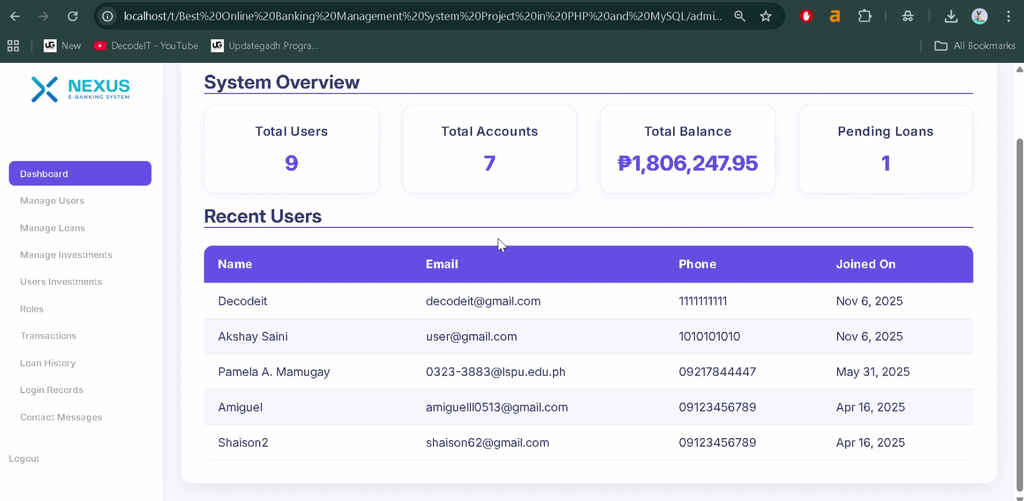
Task: Click the address bar URL
Action: [x=423, y=16]
